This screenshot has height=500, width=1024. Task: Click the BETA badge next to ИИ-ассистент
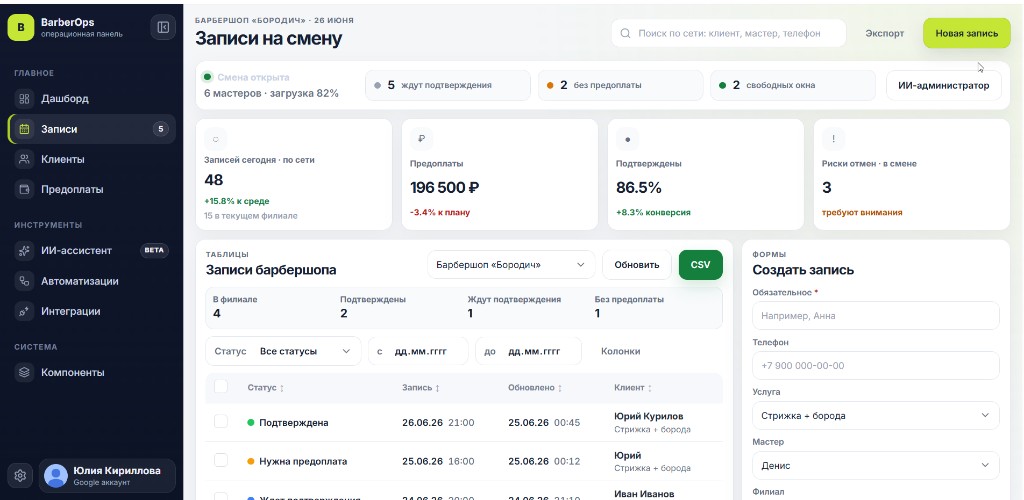point(154,251)
